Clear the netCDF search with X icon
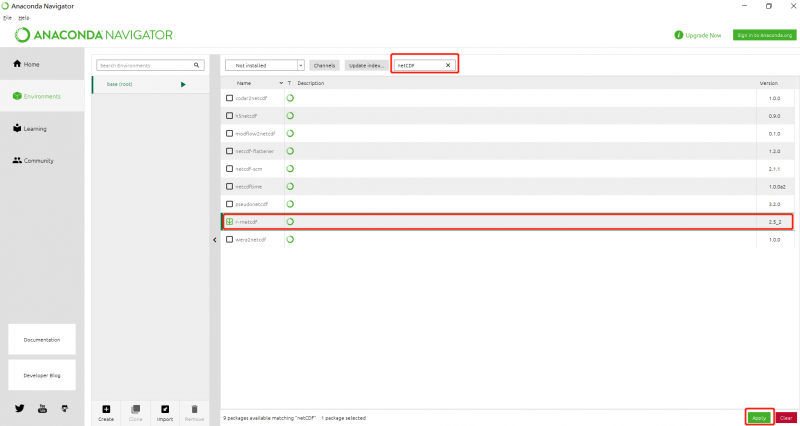800x426 pixels. [448, 65]
